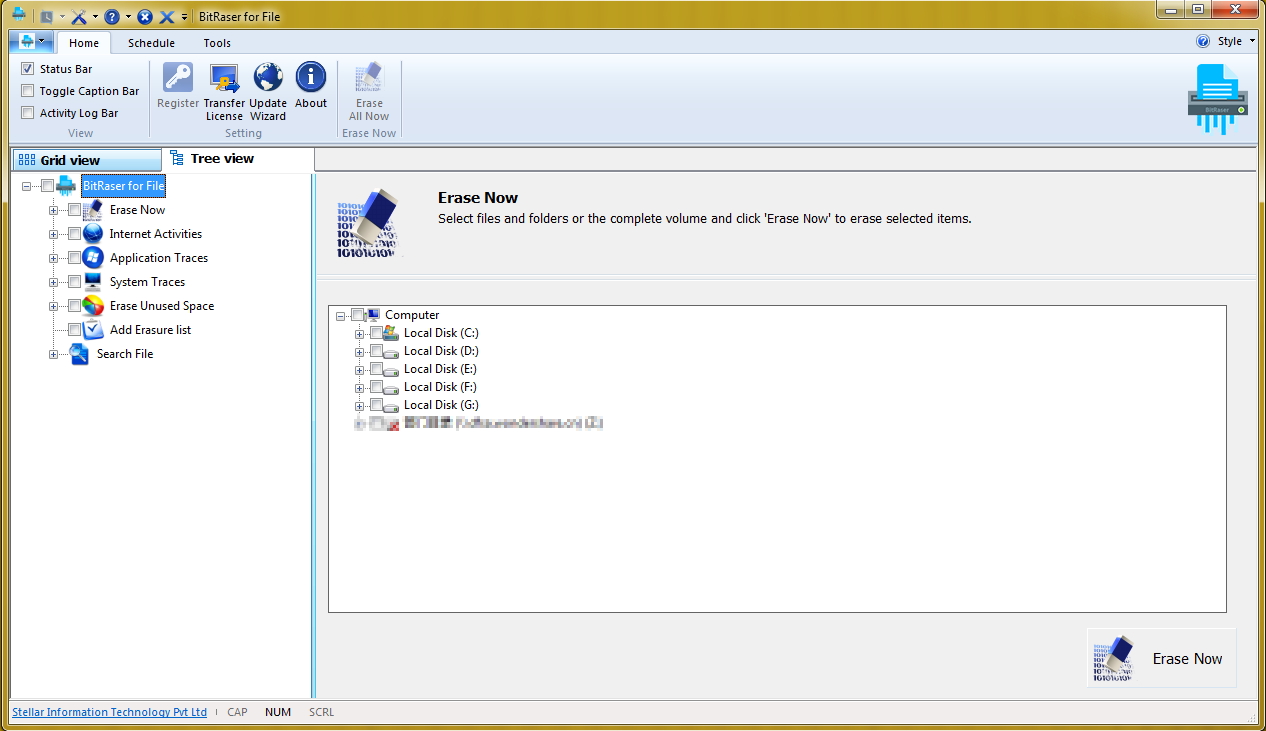Click the Add Erasure list checklist icon

click(93, 330)
